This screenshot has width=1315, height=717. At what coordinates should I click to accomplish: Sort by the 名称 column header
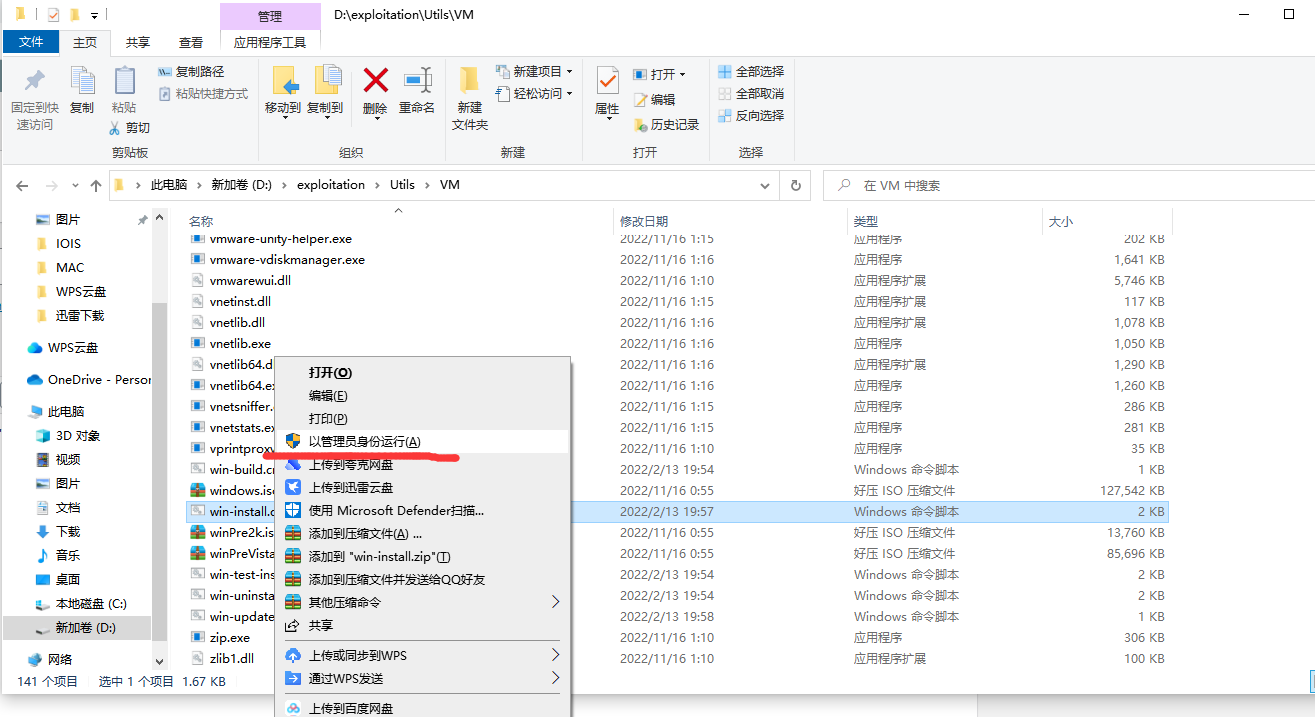(x=201, y=221)
